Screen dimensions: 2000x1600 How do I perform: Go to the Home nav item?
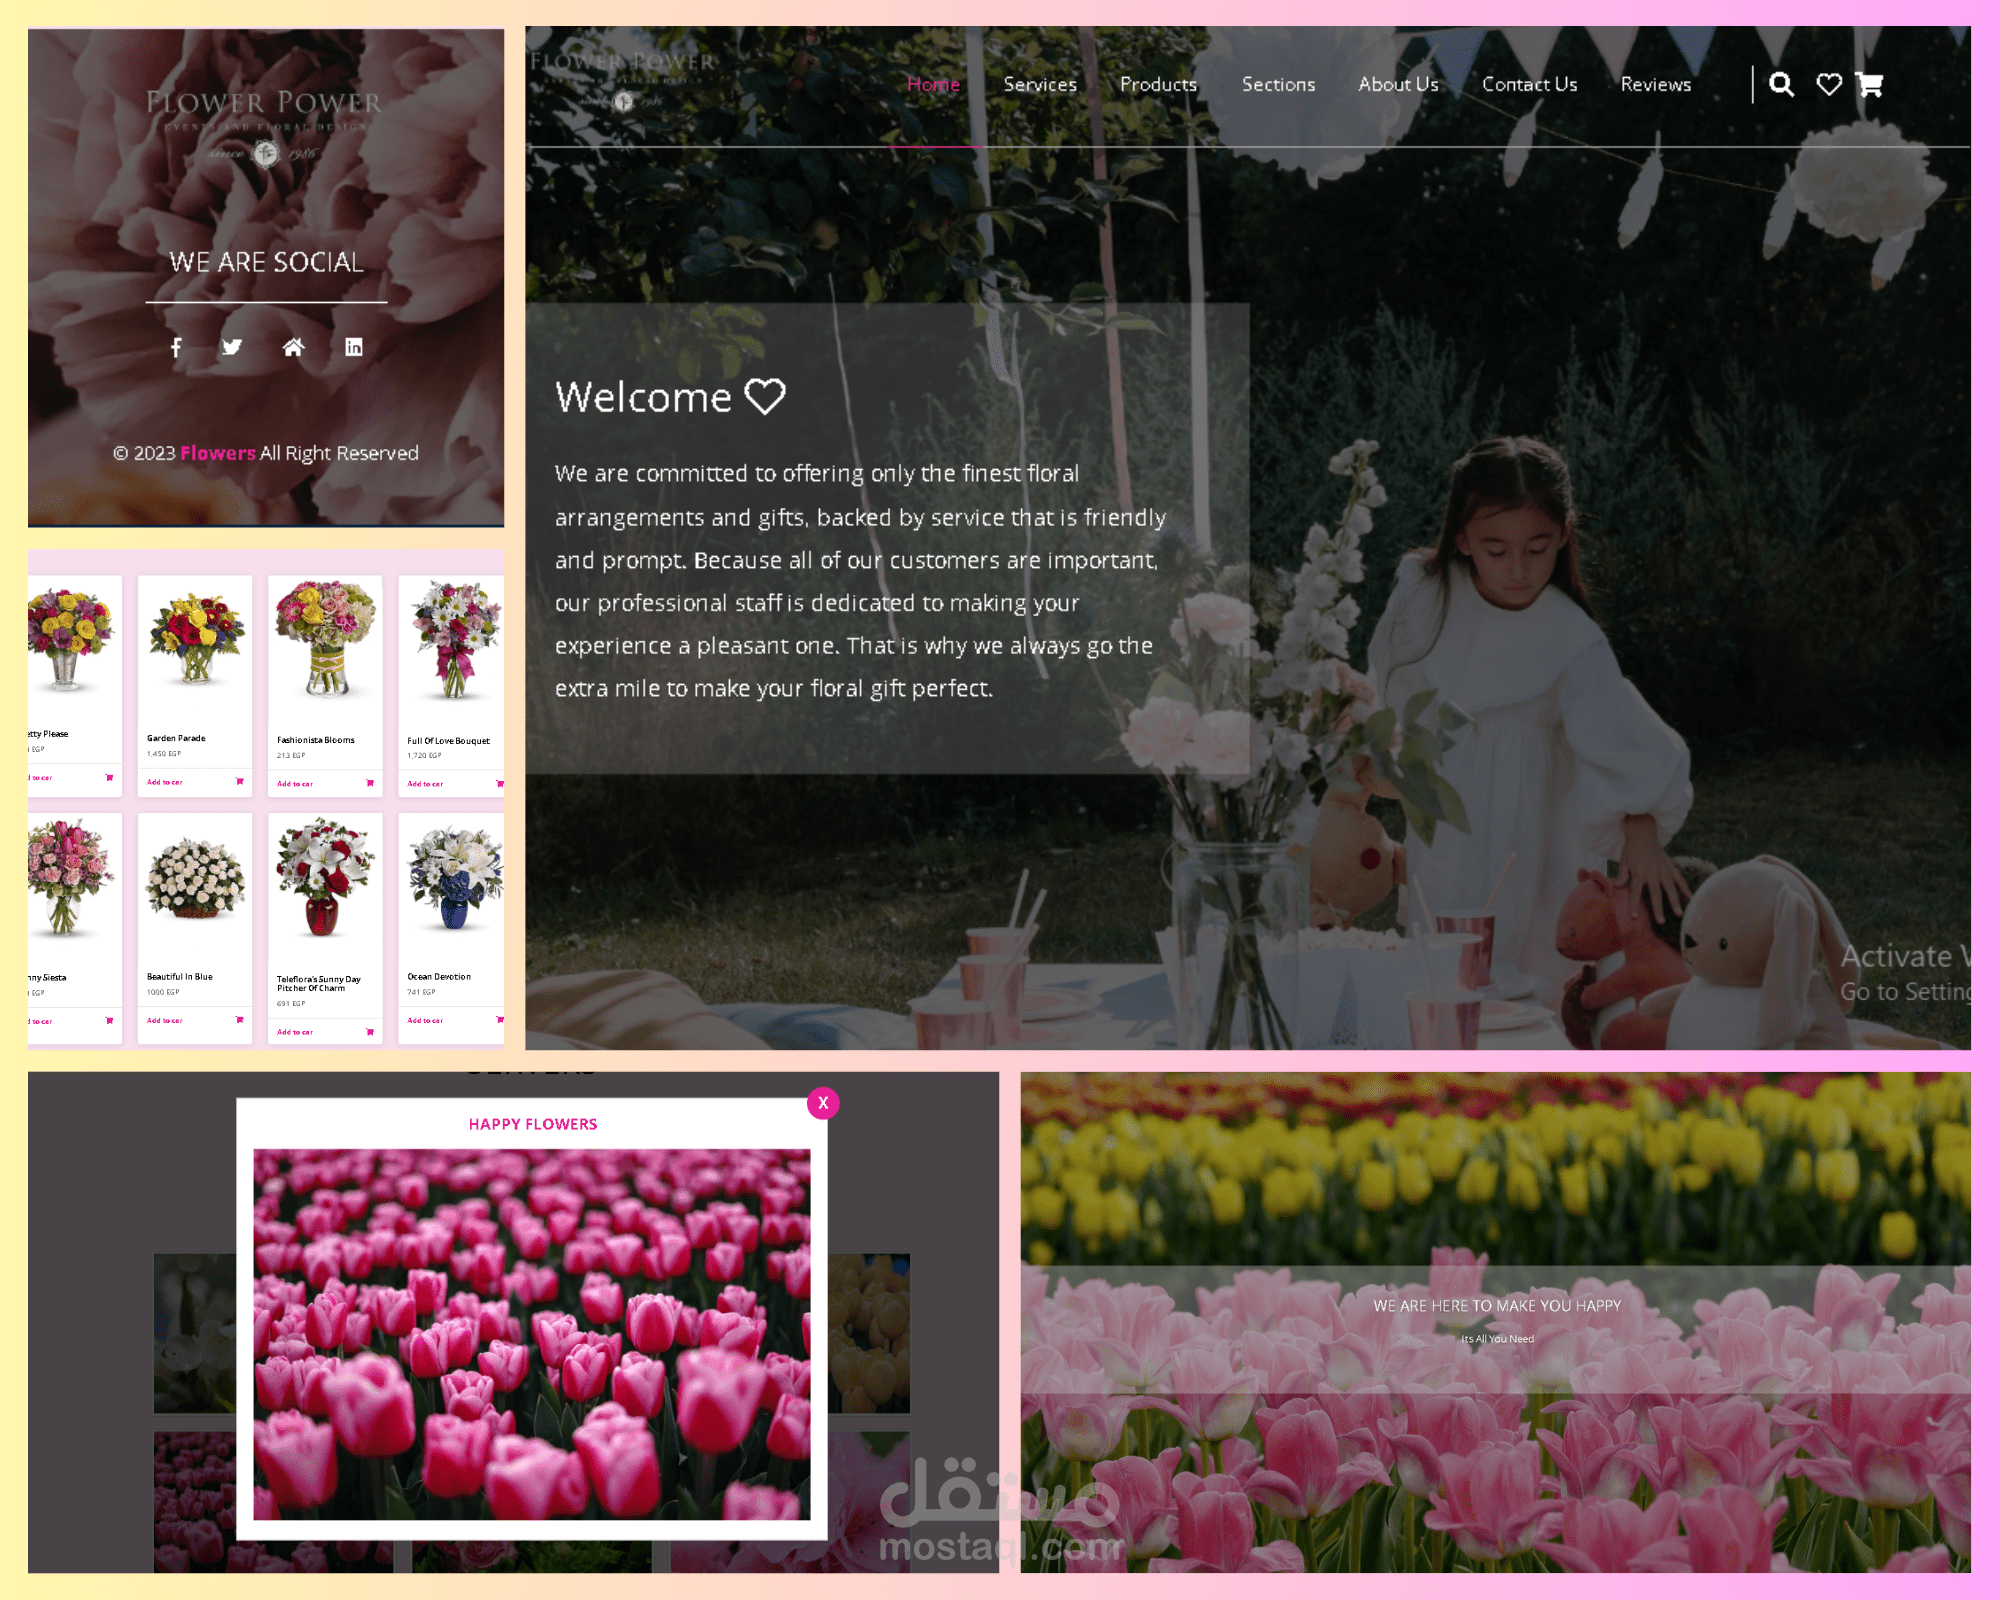[933, 85]
